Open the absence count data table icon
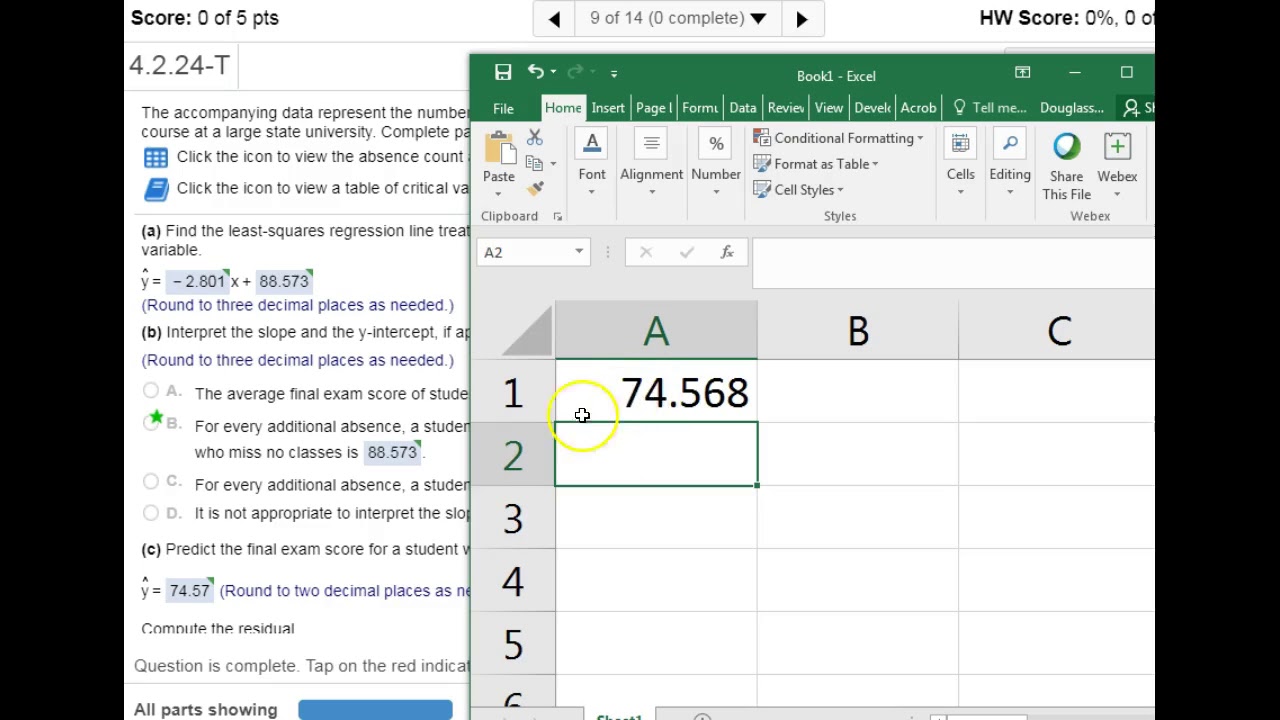This screenshot has width=1280, height=720. point(156,157)
